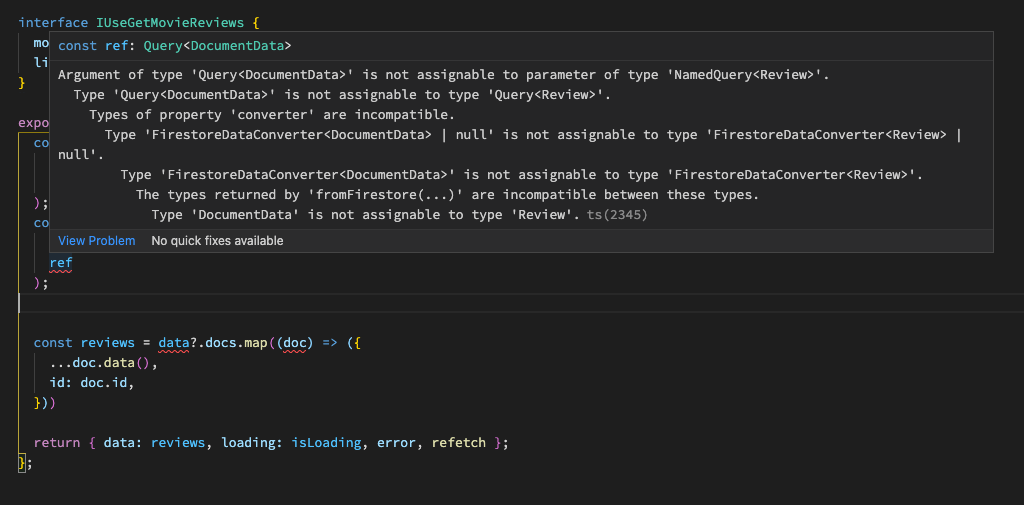Screen dimensions: 1024x505
Task: Click the 'ts(2345)' error code
Action: pyautogui.click(x=617, y=214)
